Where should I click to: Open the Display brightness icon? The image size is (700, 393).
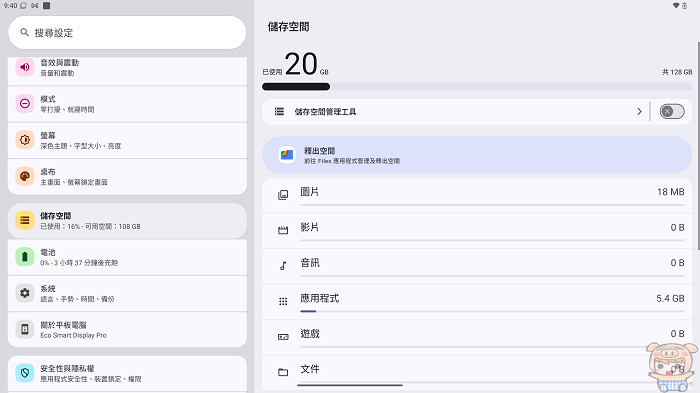pyautogui.click(x=25, y=140)
